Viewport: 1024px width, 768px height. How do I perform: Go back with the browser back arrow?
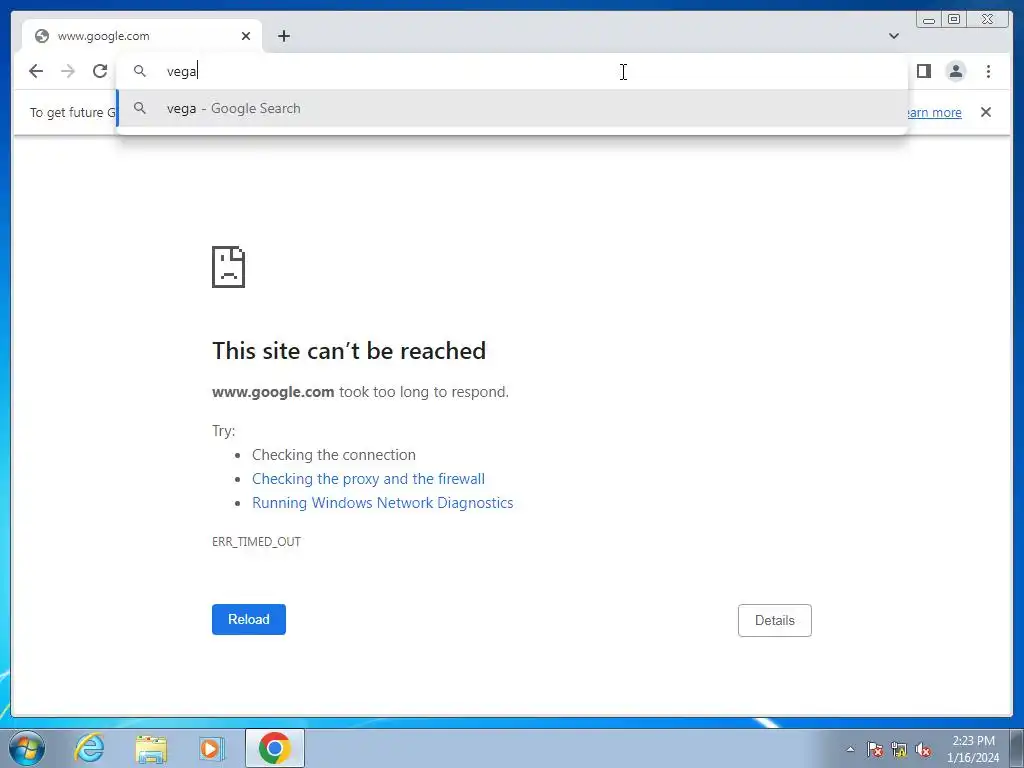tap(36, 71)
